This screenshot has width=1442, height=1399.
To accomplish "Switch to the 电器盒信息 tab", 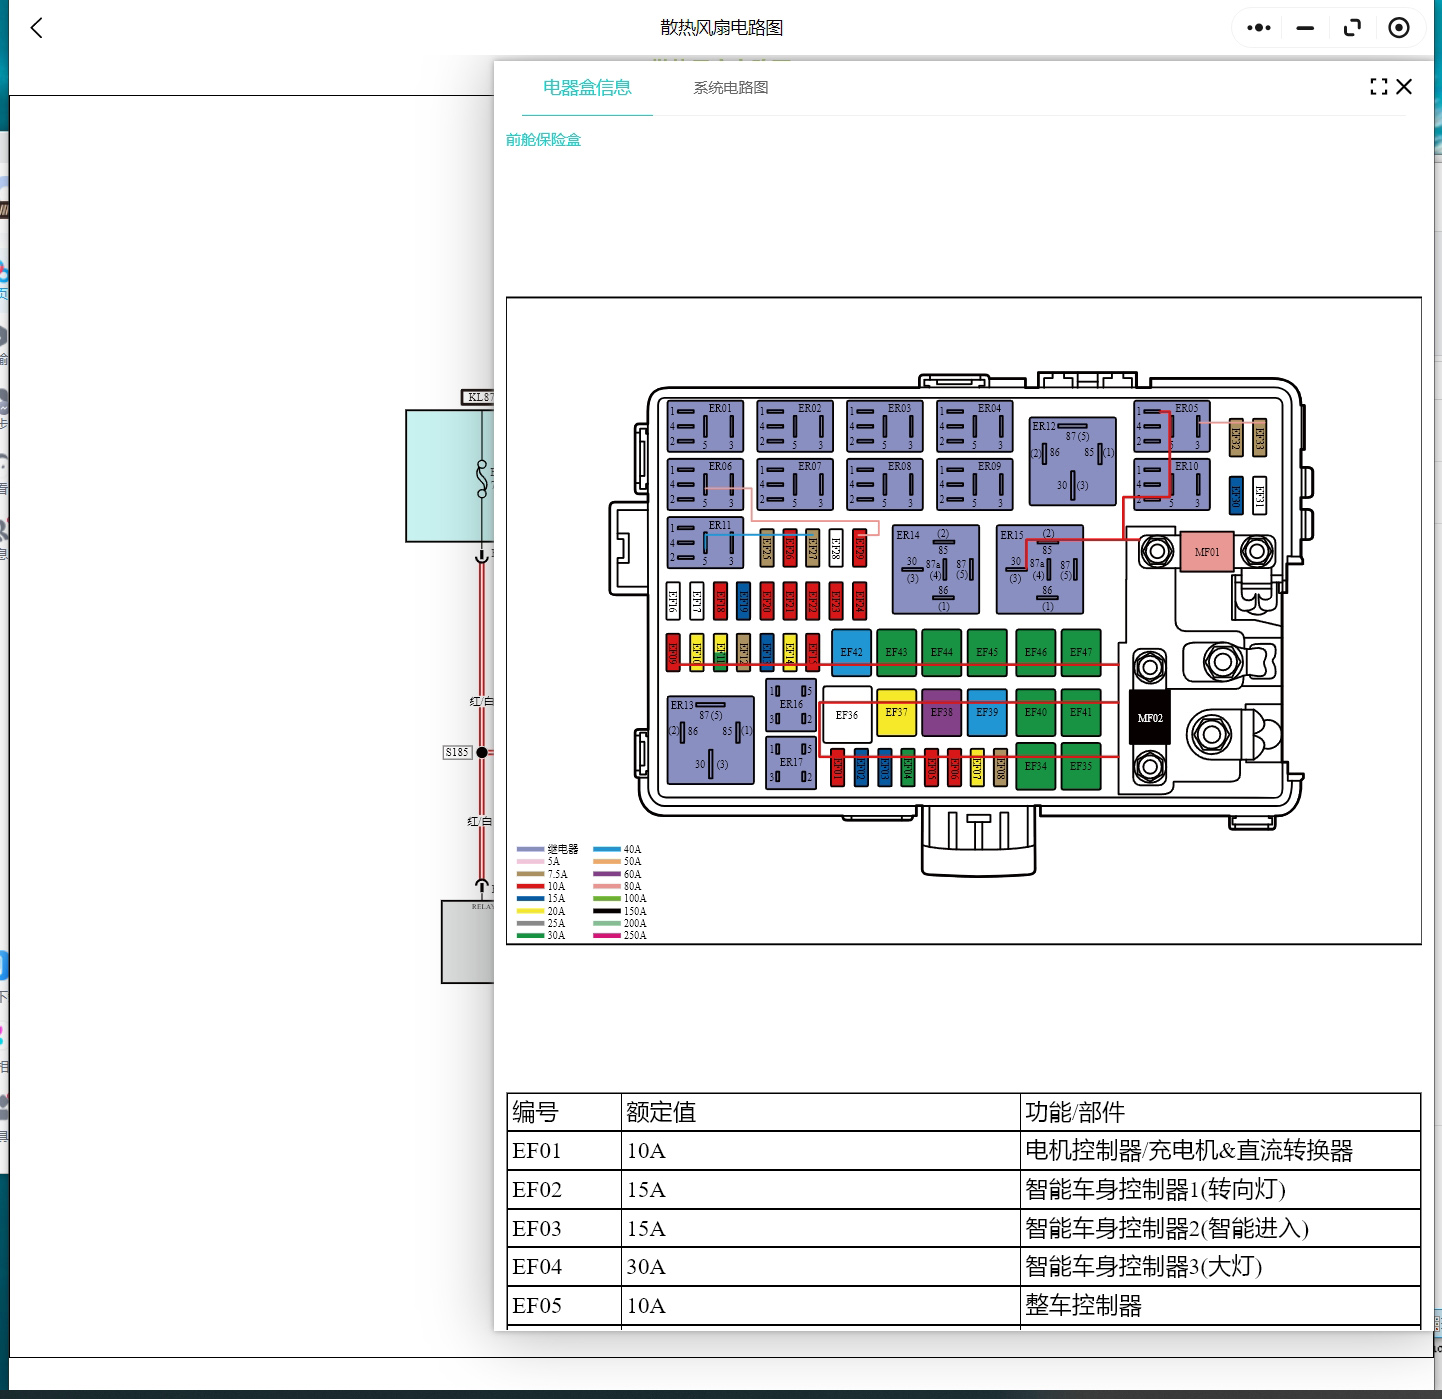I will pyautogui.click(x=587, y=88).
